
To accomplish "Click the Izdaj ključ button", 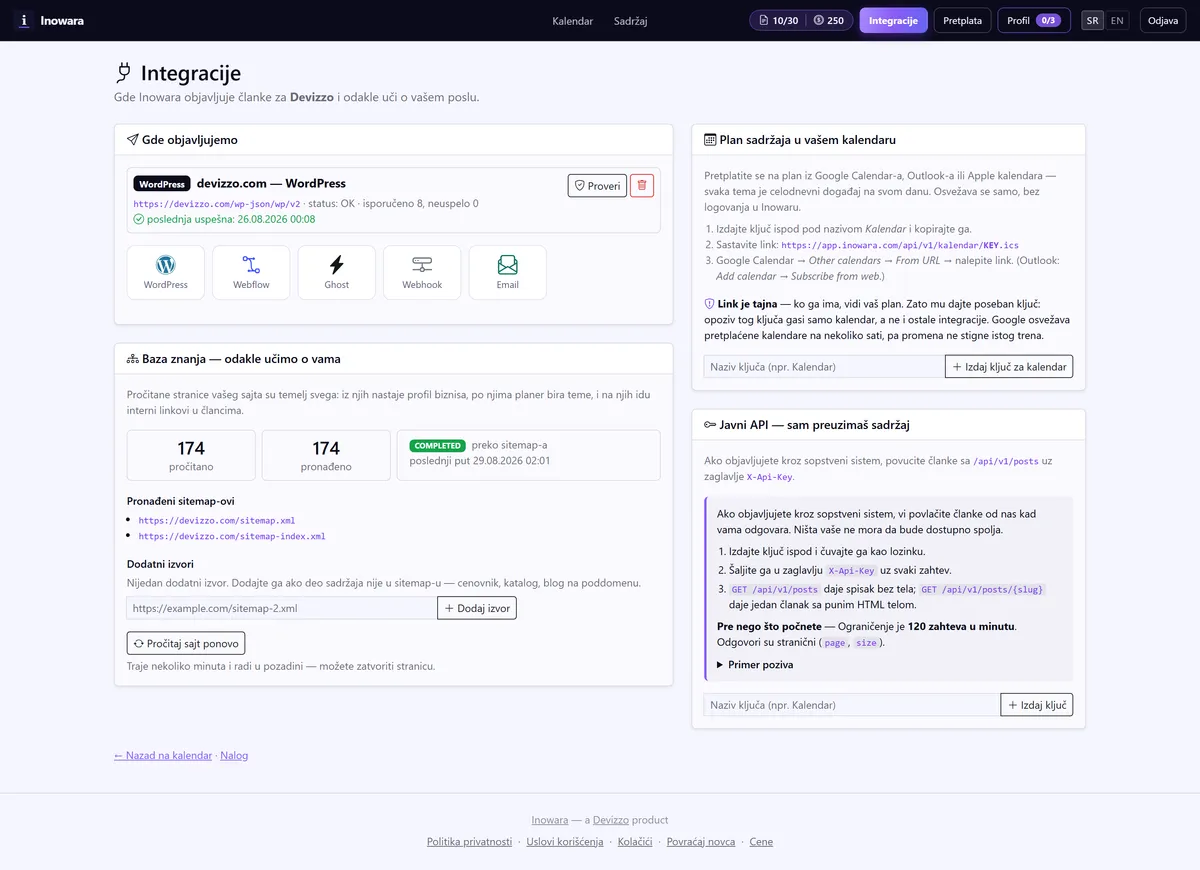I will click(1037, 705).
